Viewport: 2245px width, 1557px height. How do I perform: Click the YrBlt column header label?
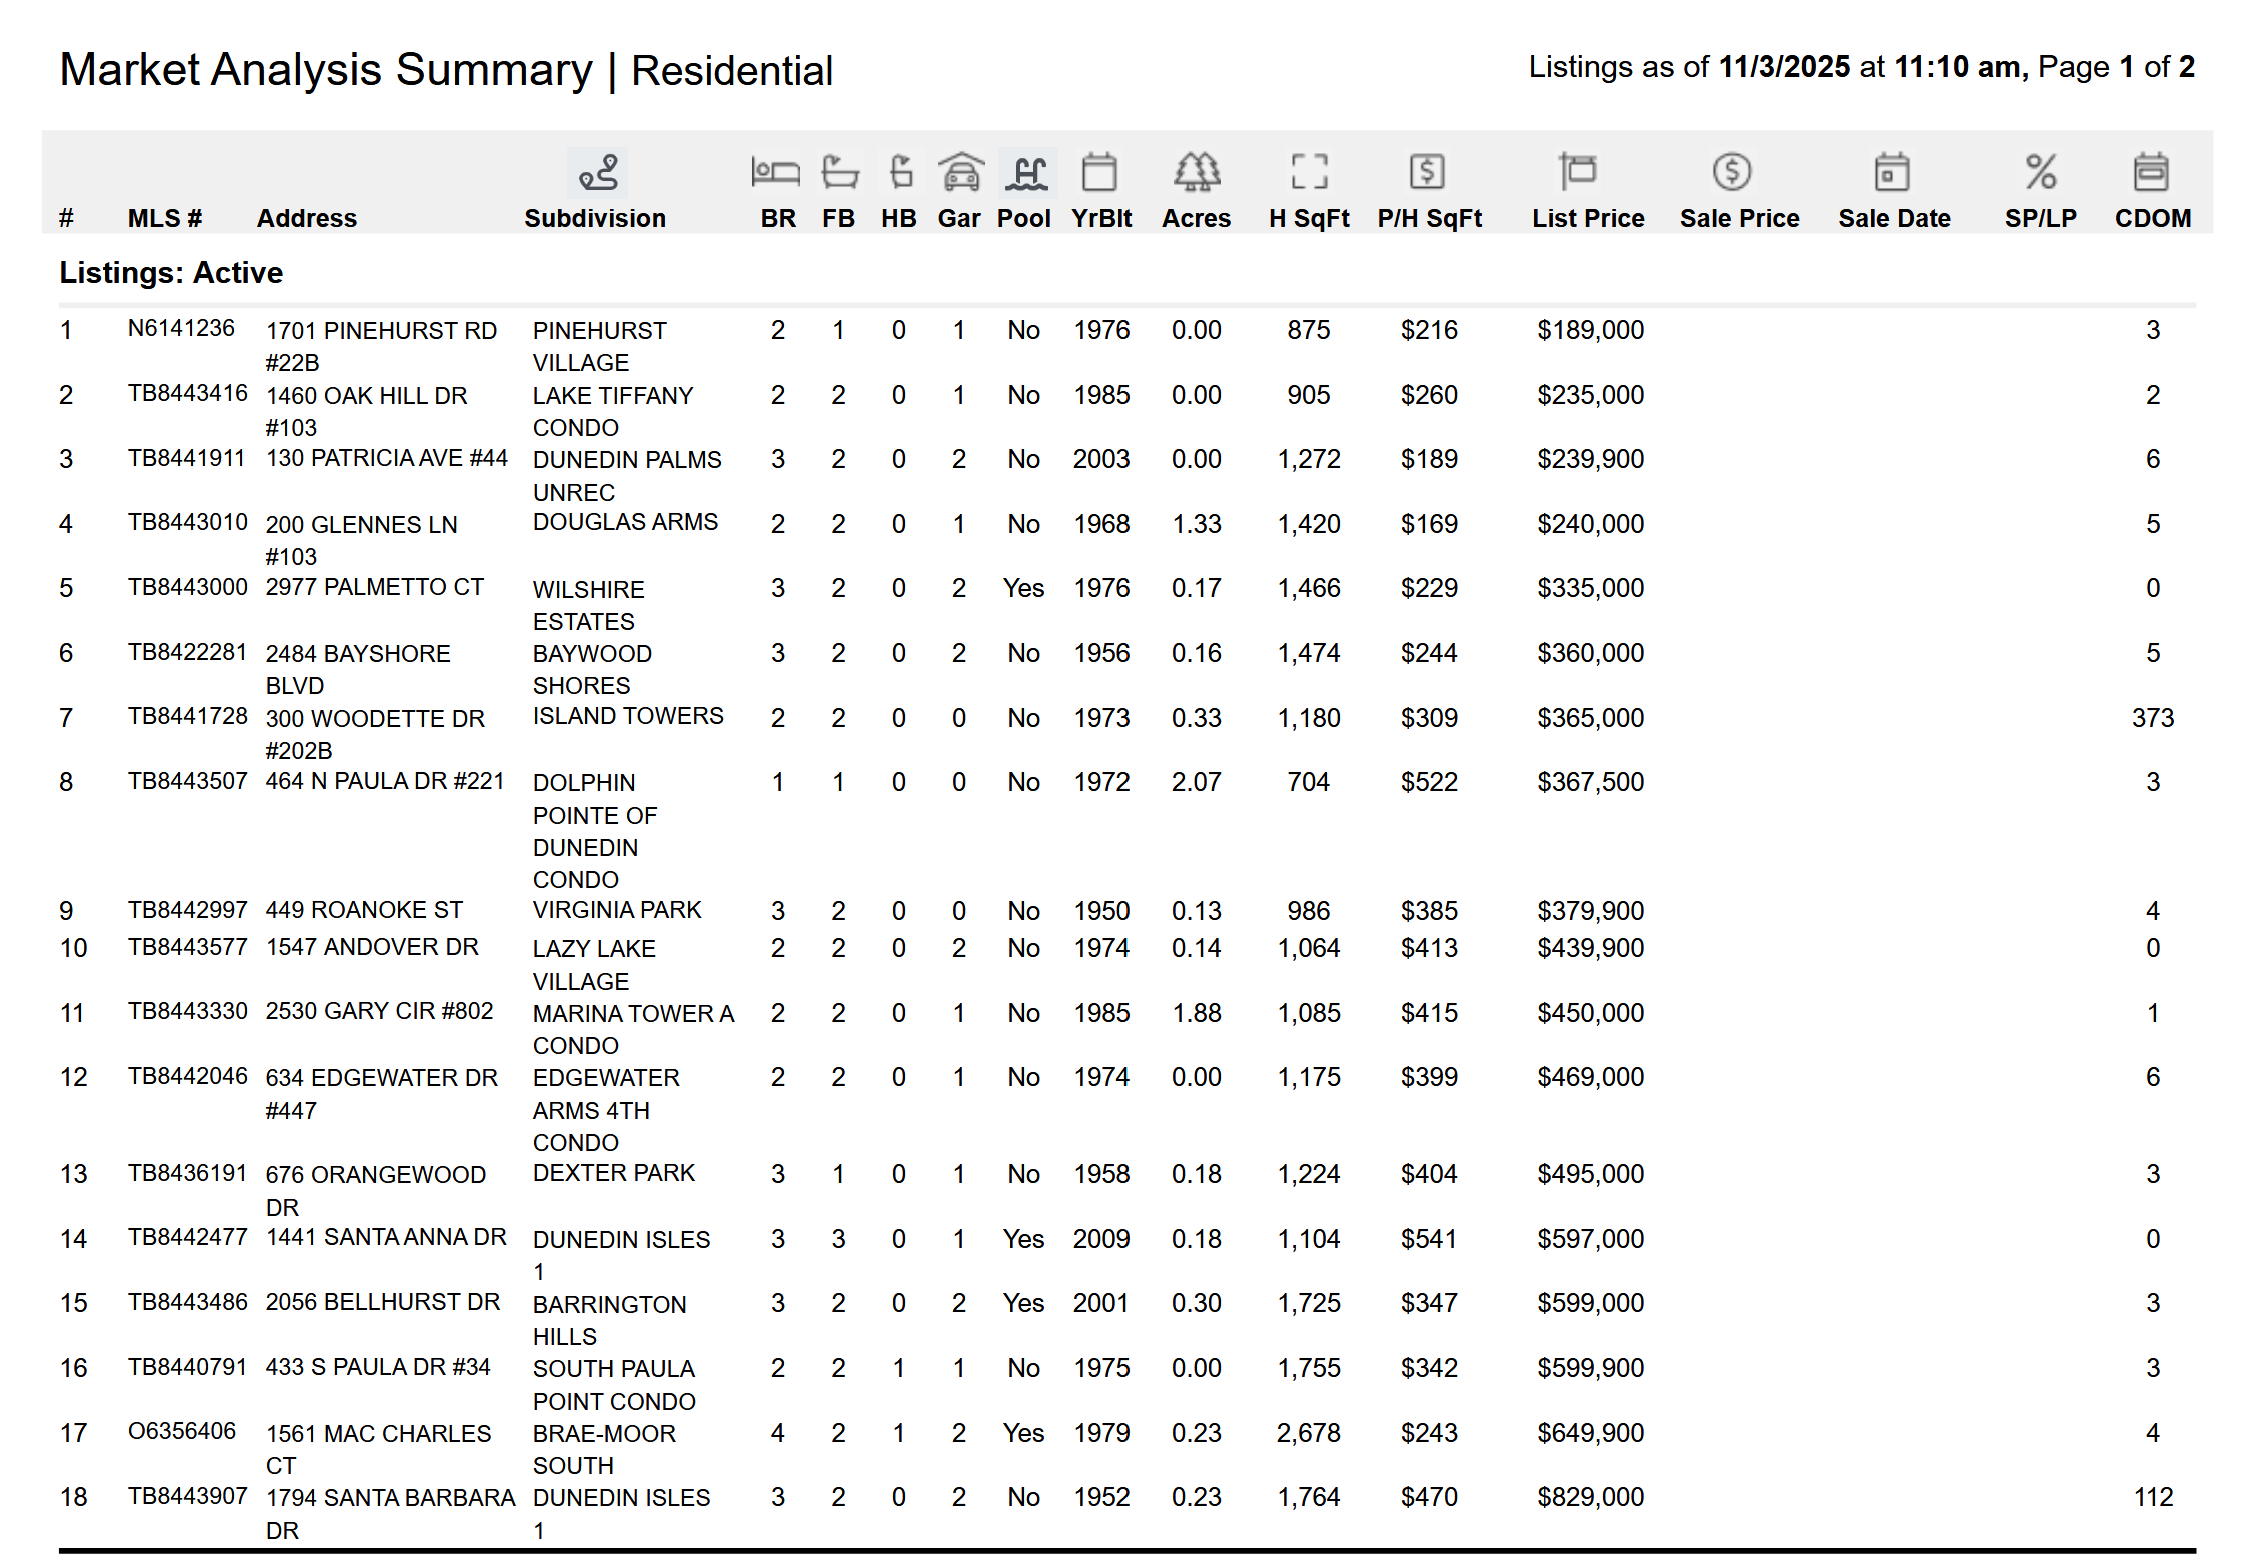(1101, 218)
